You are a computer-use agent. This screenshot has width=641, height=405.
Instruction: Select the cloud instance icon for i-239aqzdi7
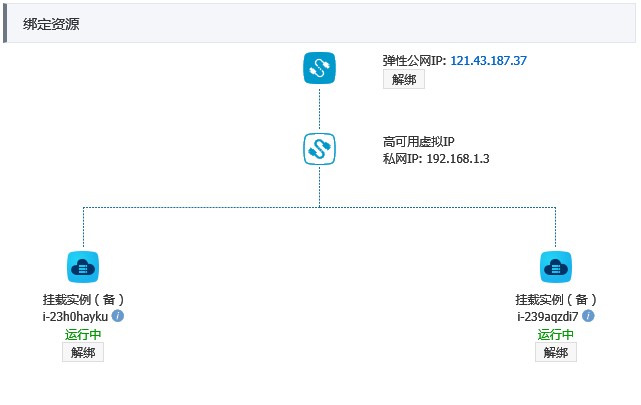555,267
